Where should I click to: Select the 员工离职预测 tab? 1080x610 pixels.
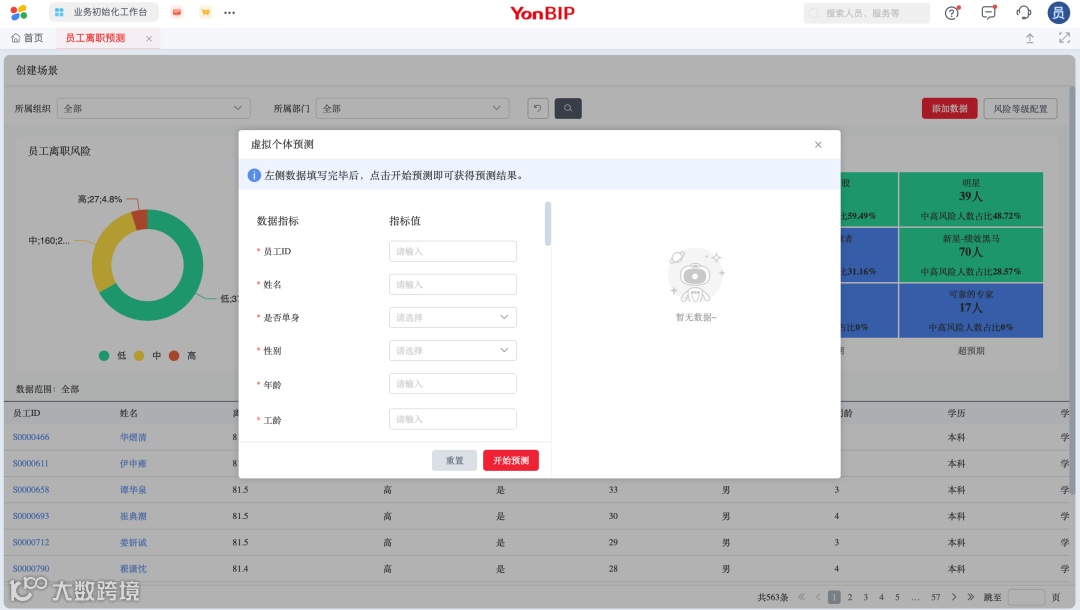click(96, 39)
